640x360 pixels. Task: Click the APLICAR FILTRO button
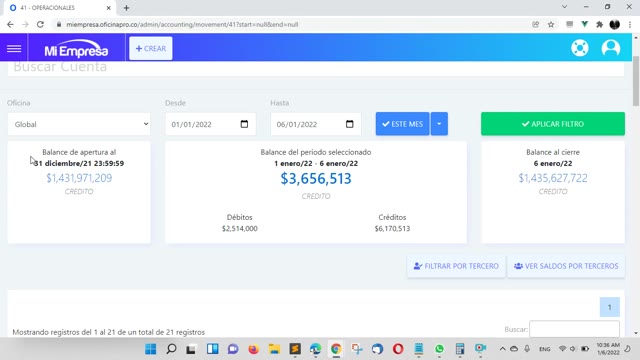553,124
